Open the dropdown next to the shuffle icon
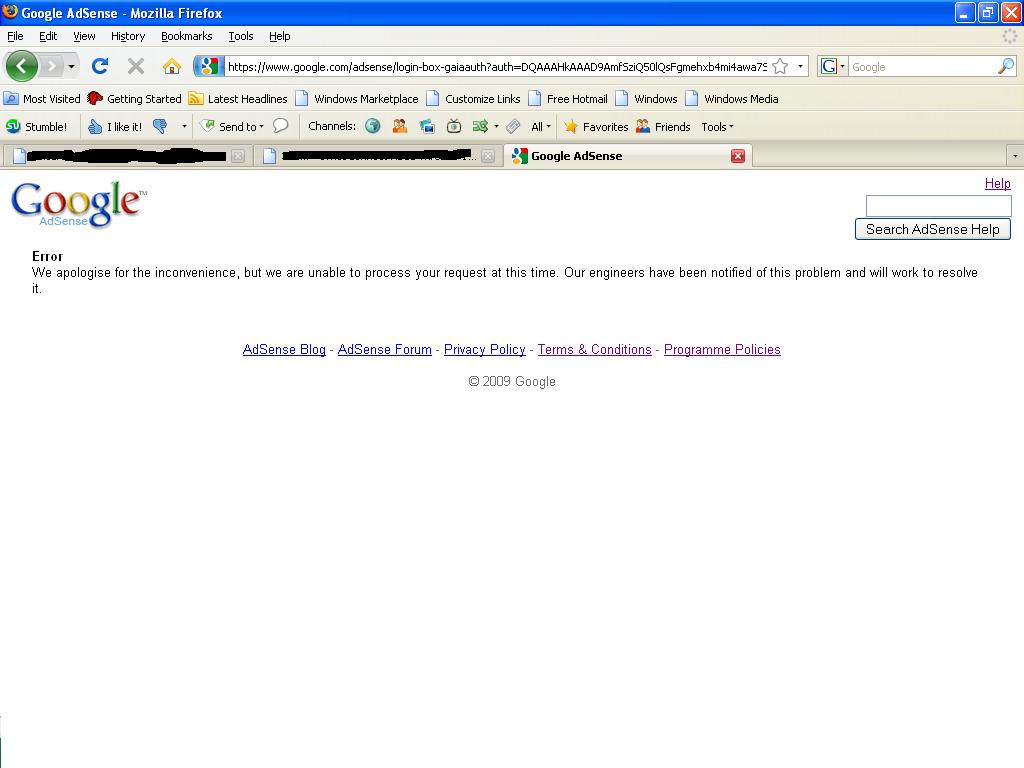This screenshot has height=768, width=1024. [x=496, y=127]
